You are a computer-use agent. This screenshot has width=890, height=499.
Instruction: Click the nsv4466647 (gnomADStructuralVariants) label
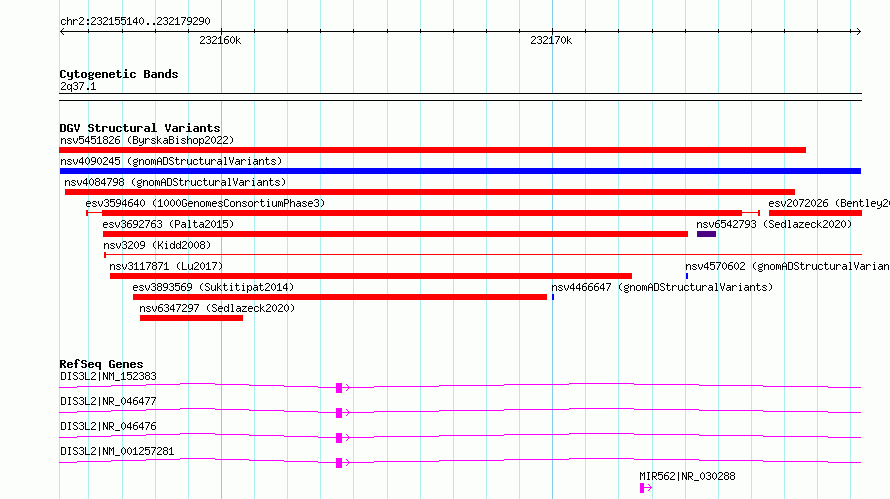click(x=662, y=287)
